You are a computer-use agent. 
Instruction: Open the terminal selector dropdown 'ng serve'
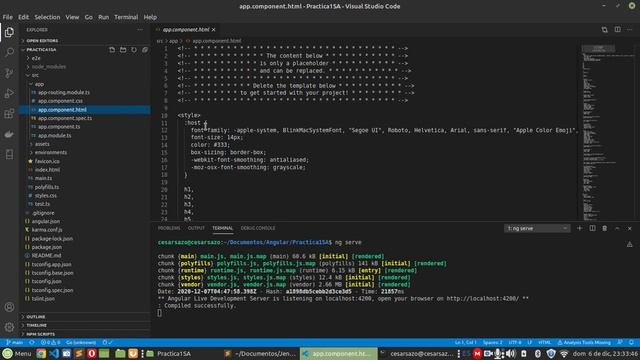click(537, 228)
